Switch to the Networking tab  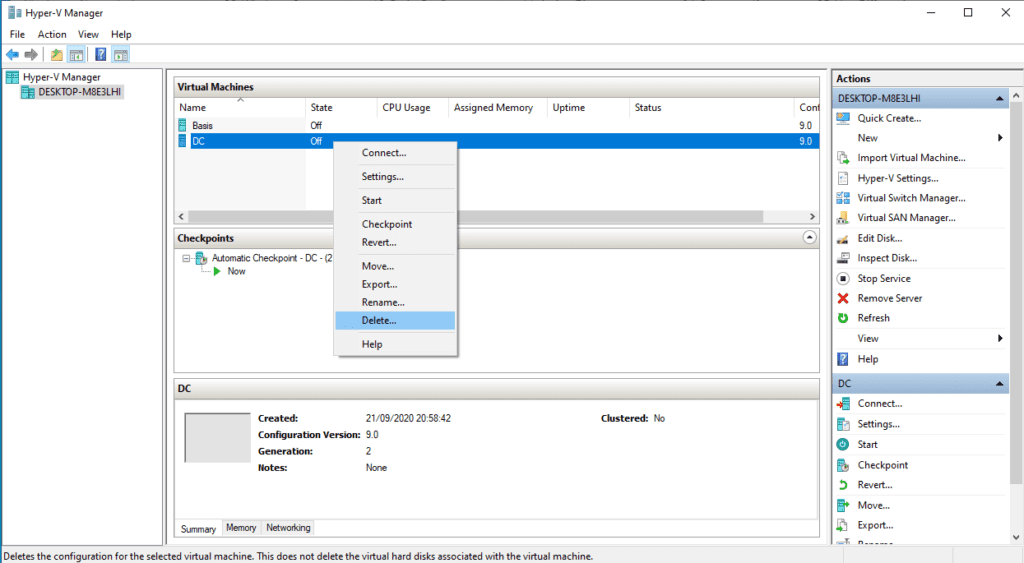pyautogui.click(x=288, y=528)
